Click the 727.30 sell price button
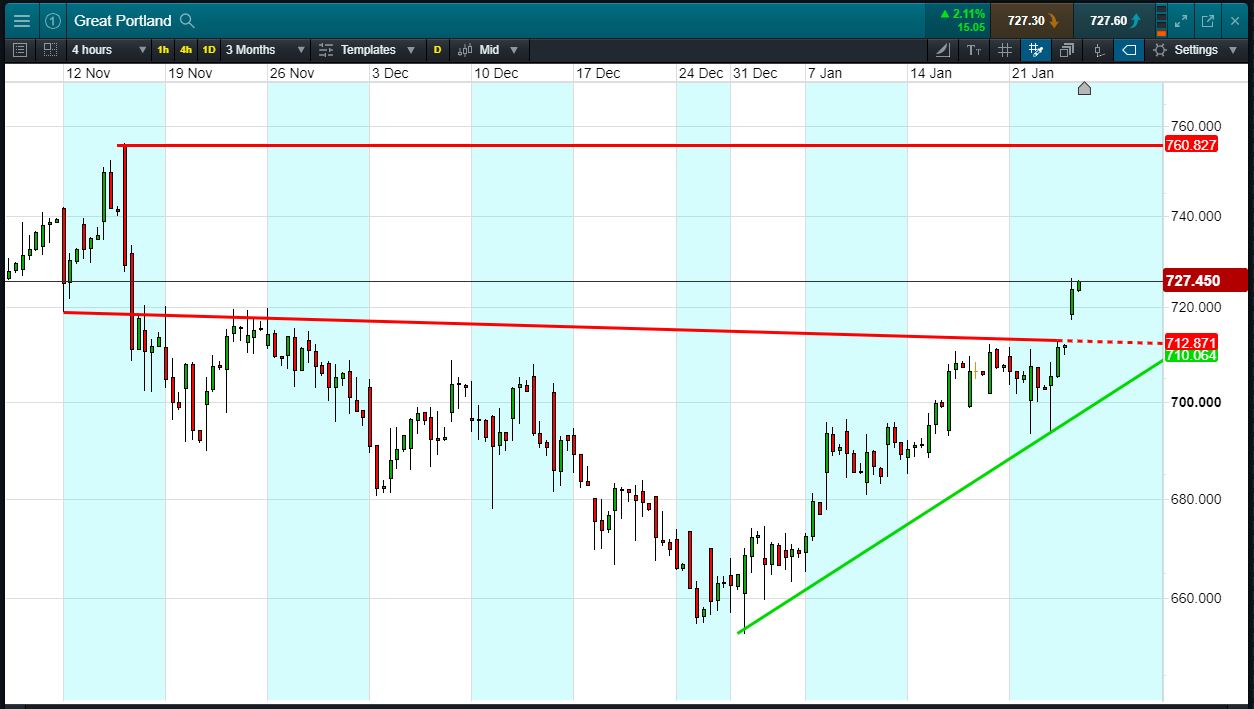 [1033, 20]
